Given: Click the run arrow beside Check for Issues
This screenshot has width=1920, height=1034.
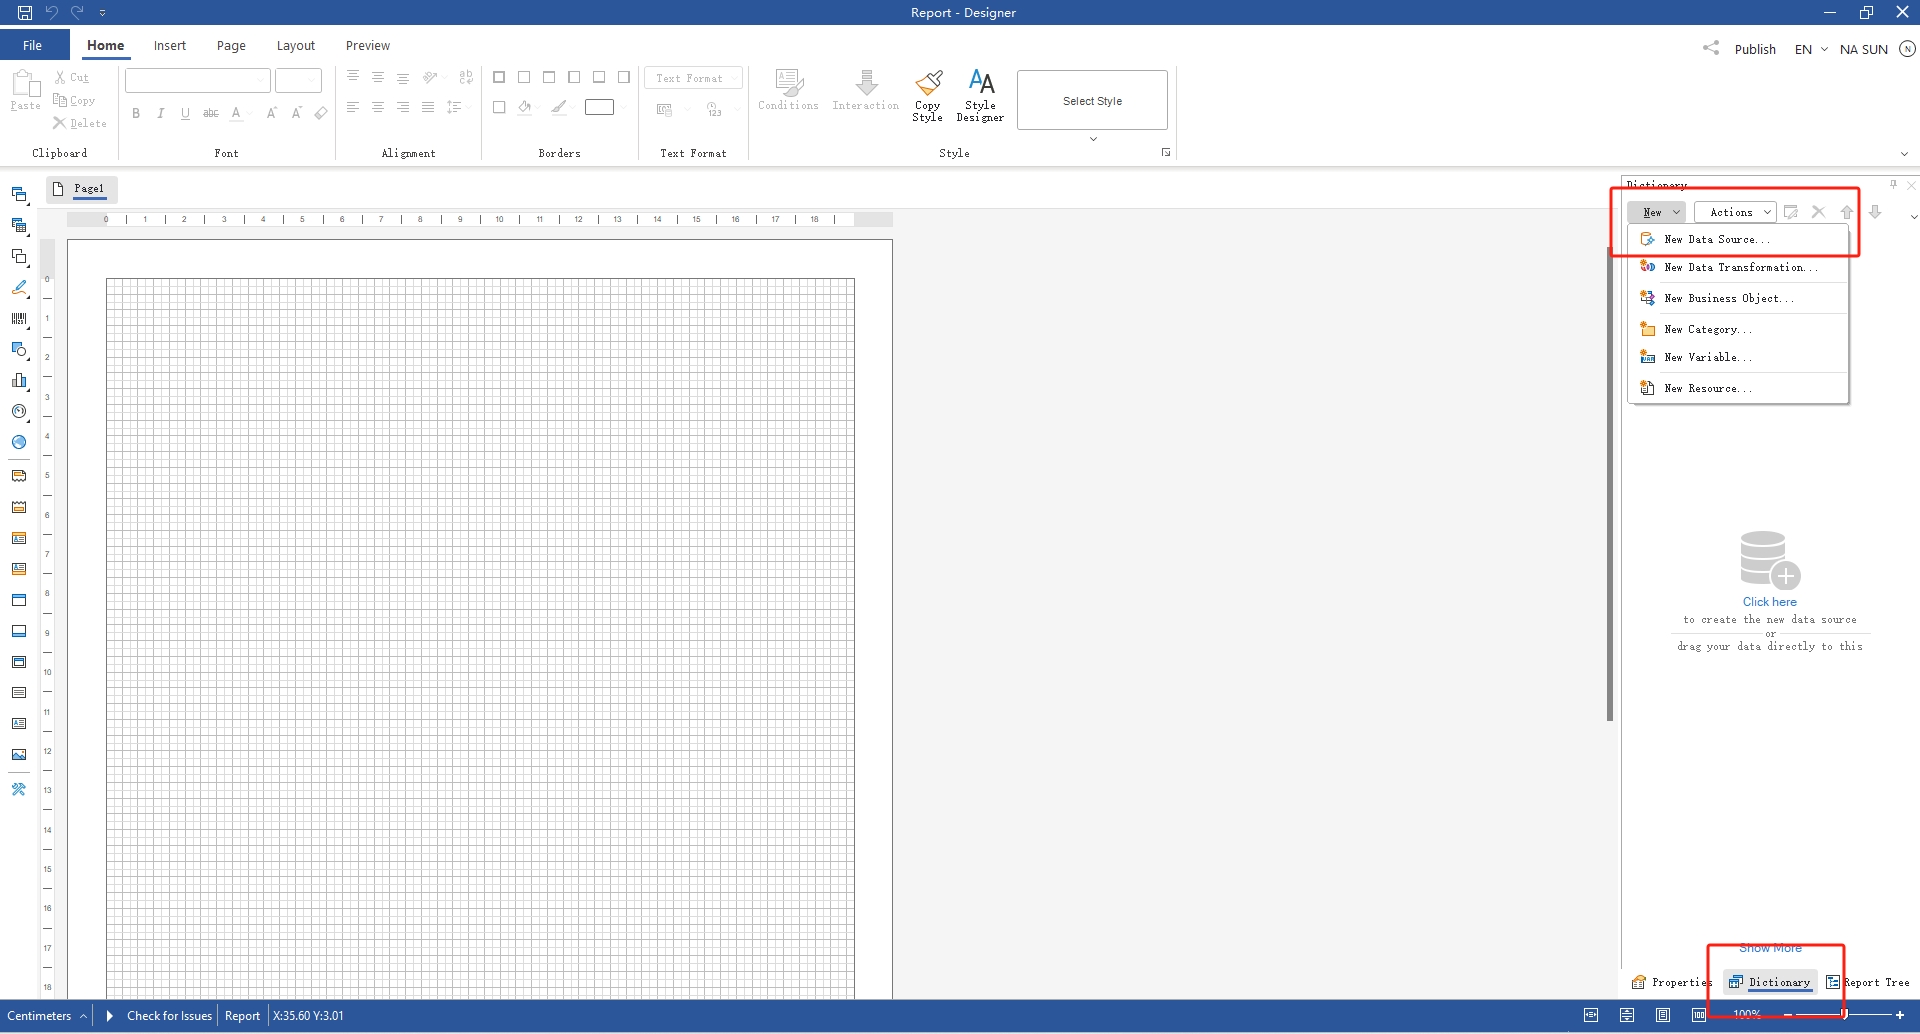Looking at the screenshot, I should point(110,1016).
